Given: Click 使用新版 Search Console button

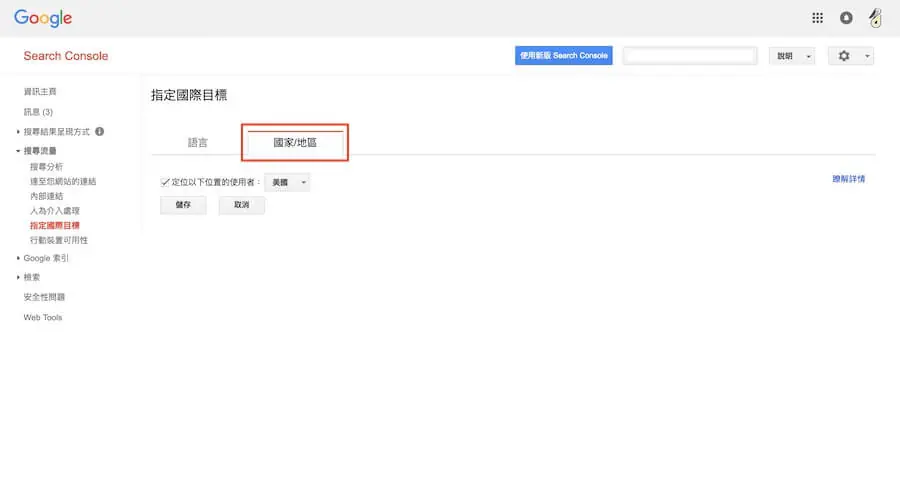Looking at the screenshot, I should [x=564, y=56].
